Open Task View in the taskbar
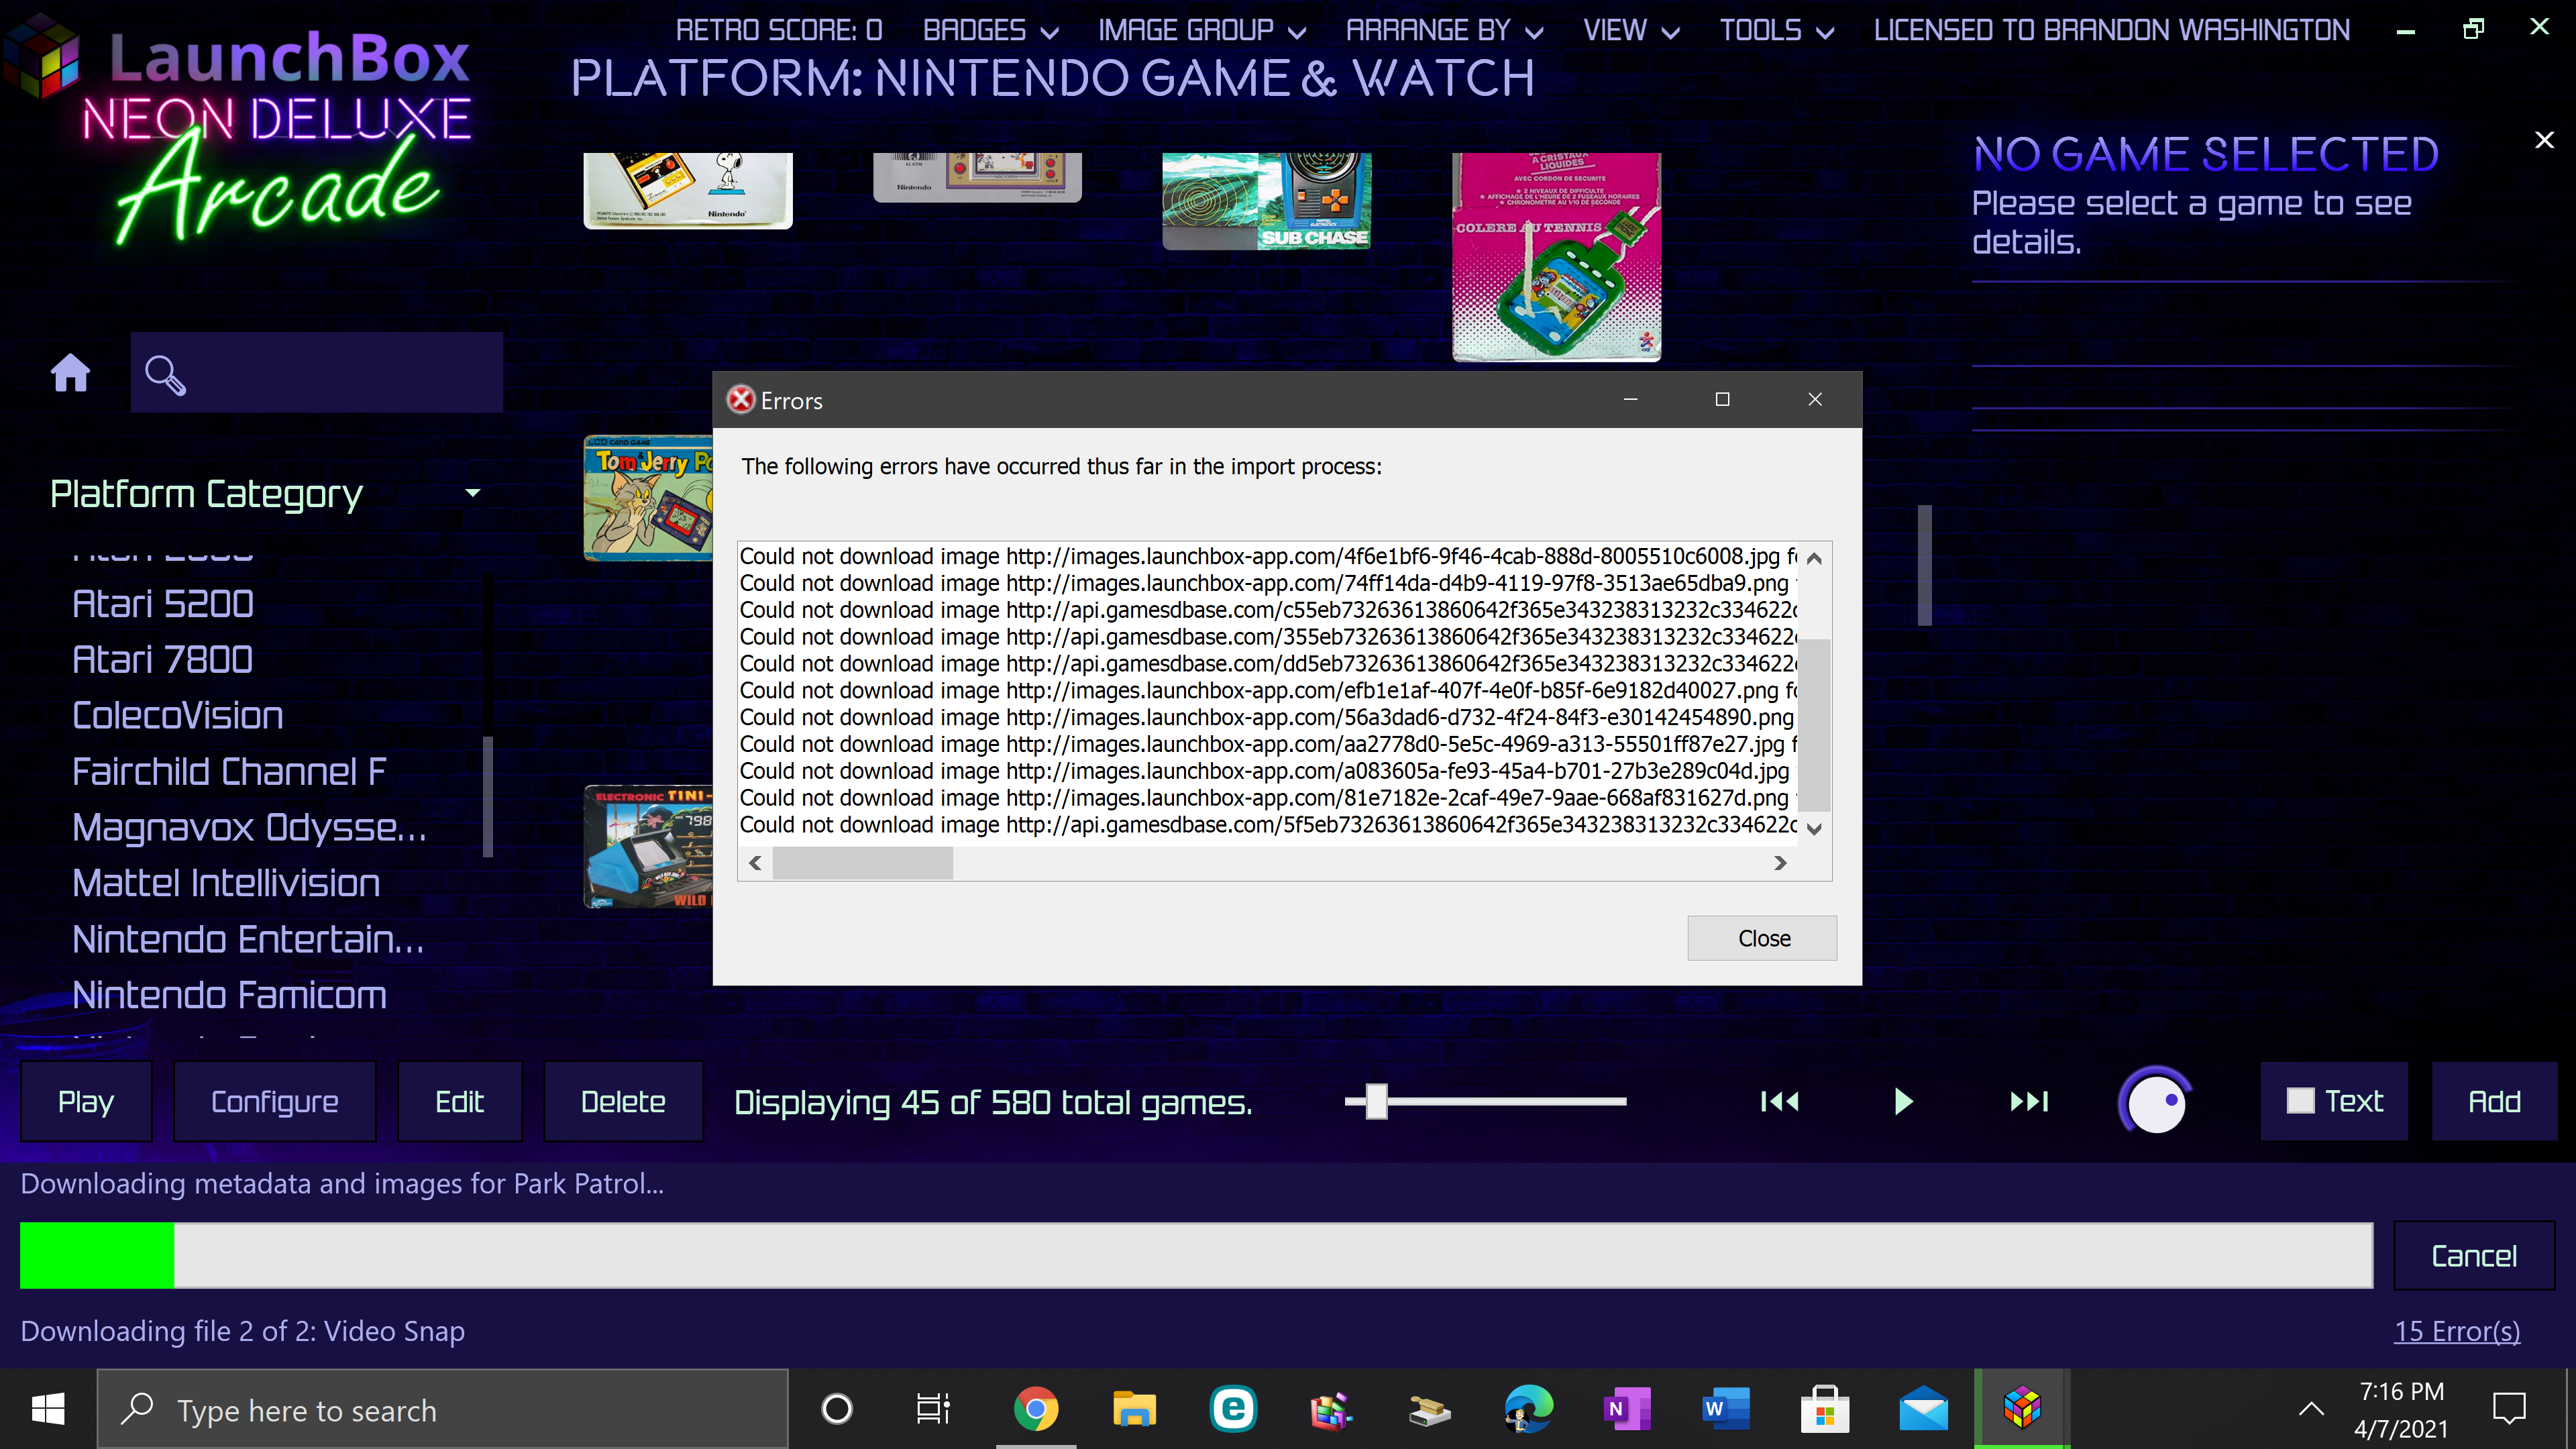Image resolution: width=2576 pixels, height=1449 pixels. point(933,1410)
